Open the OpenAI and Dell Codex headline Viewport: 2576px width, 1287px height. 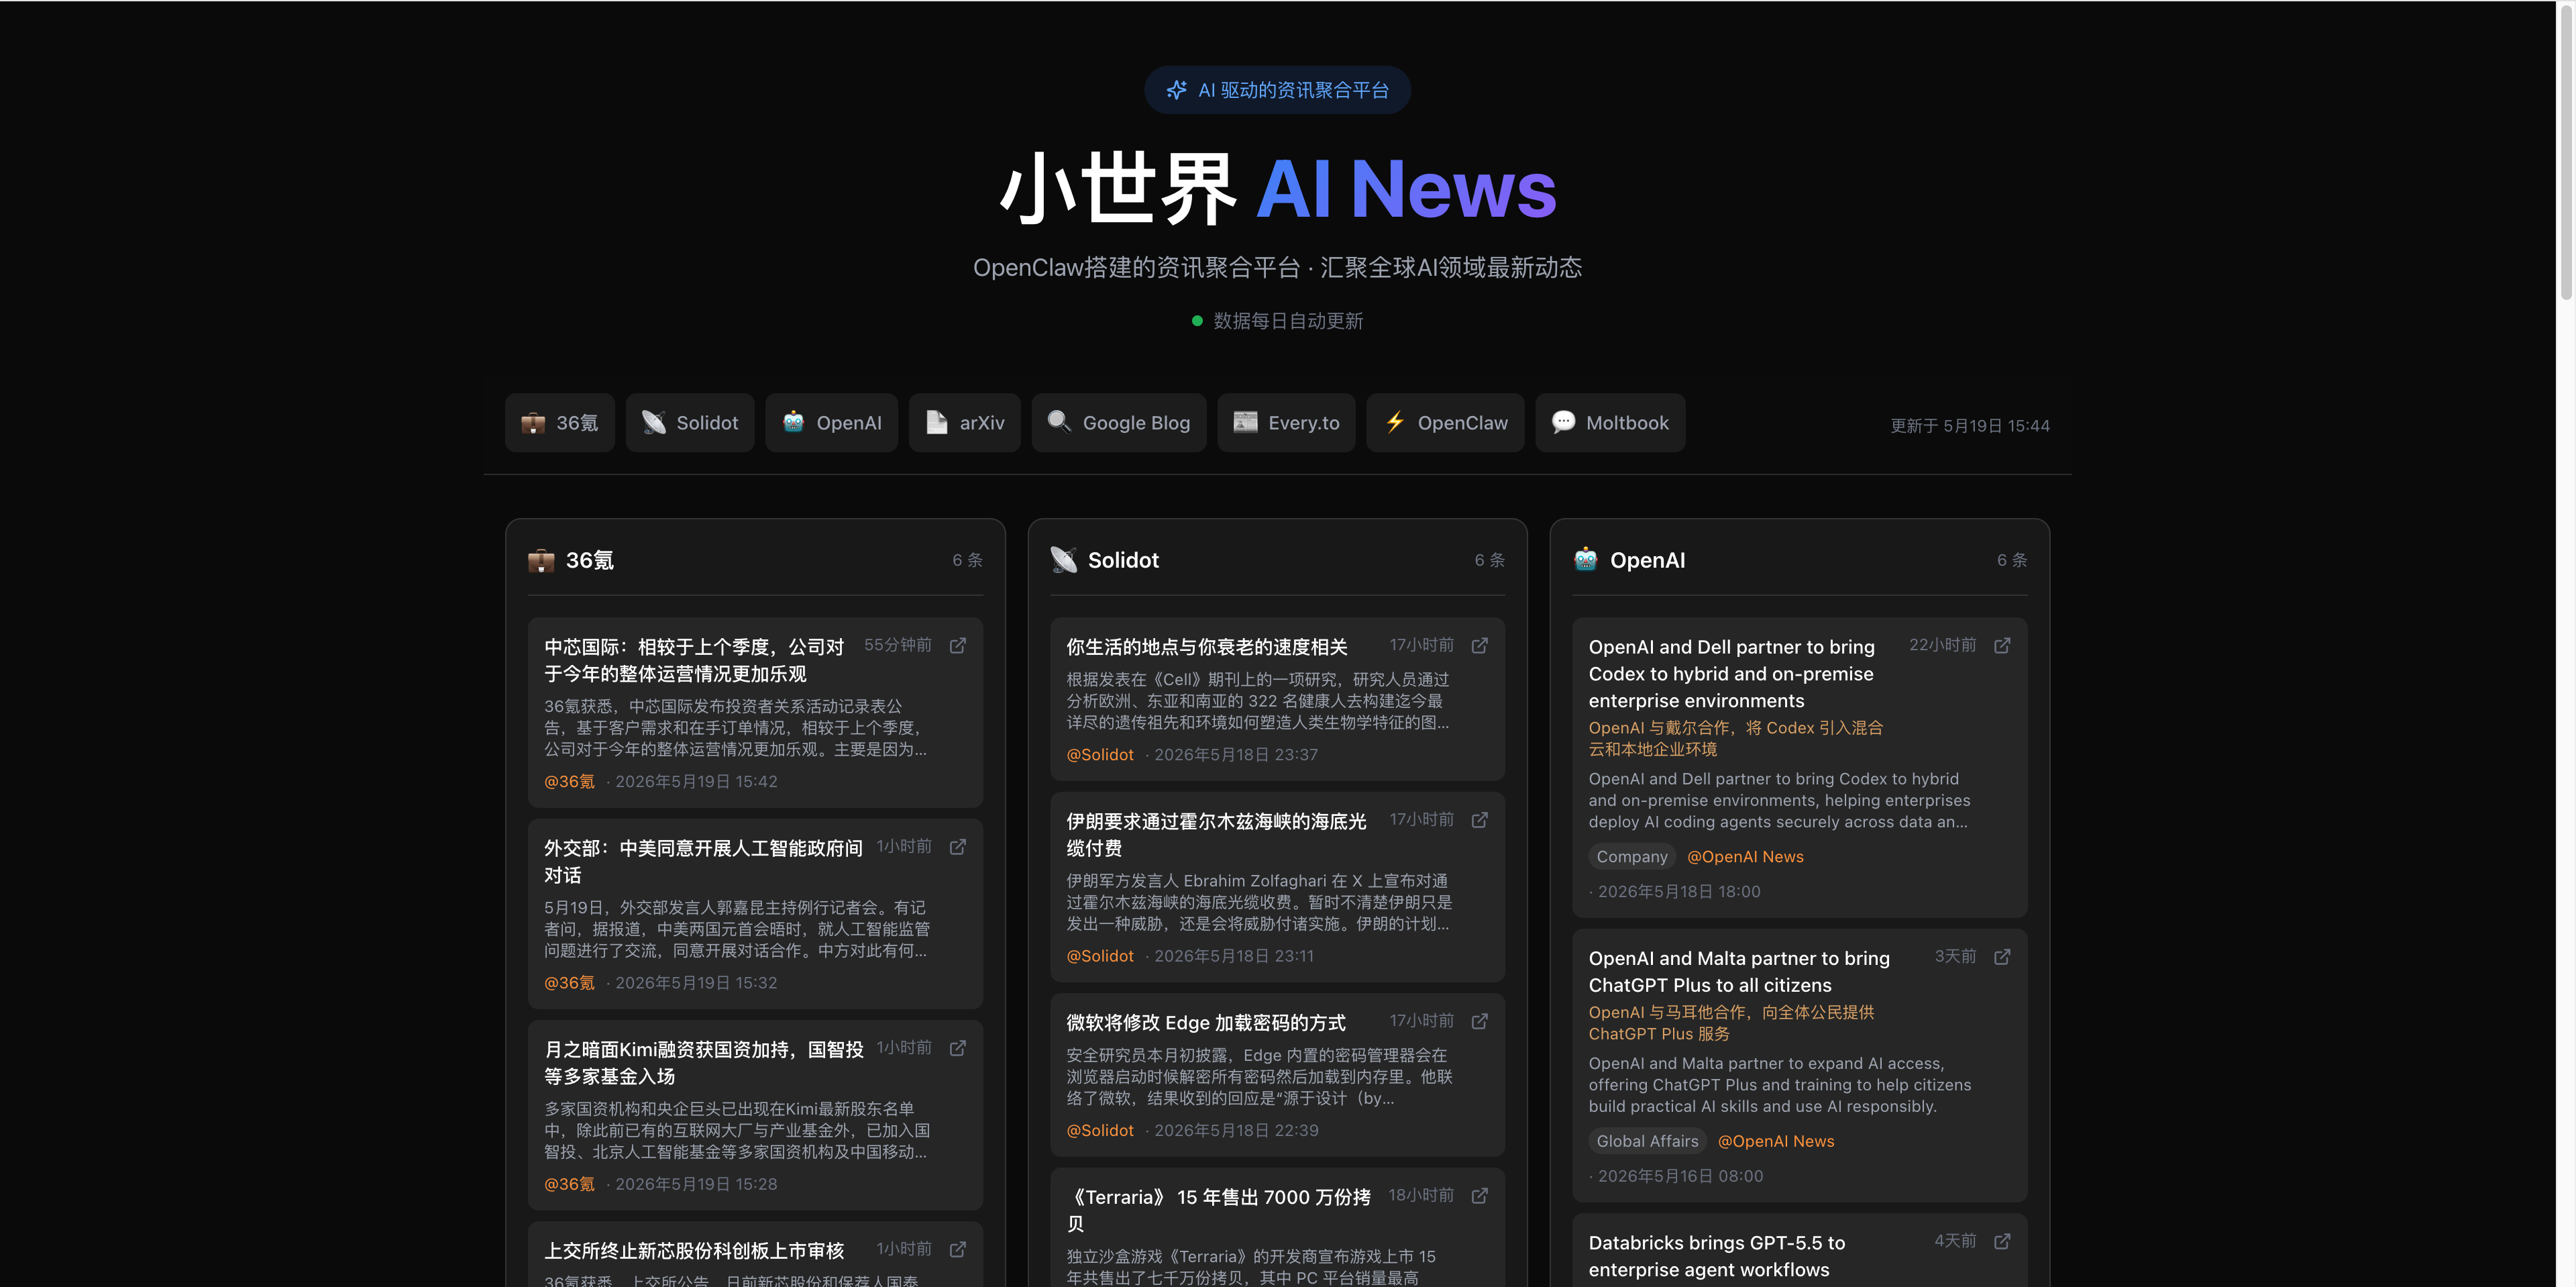point(1732,673)
